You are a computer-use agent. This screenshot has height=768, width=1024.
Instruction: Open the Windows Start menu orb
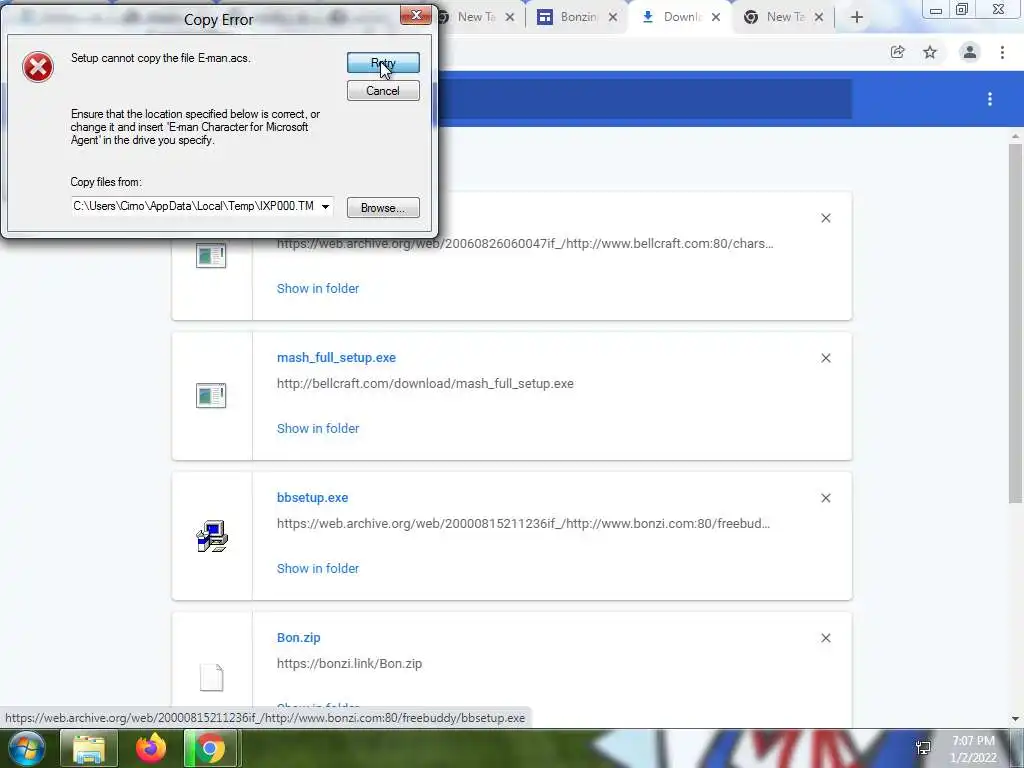[x=26, y=748]
